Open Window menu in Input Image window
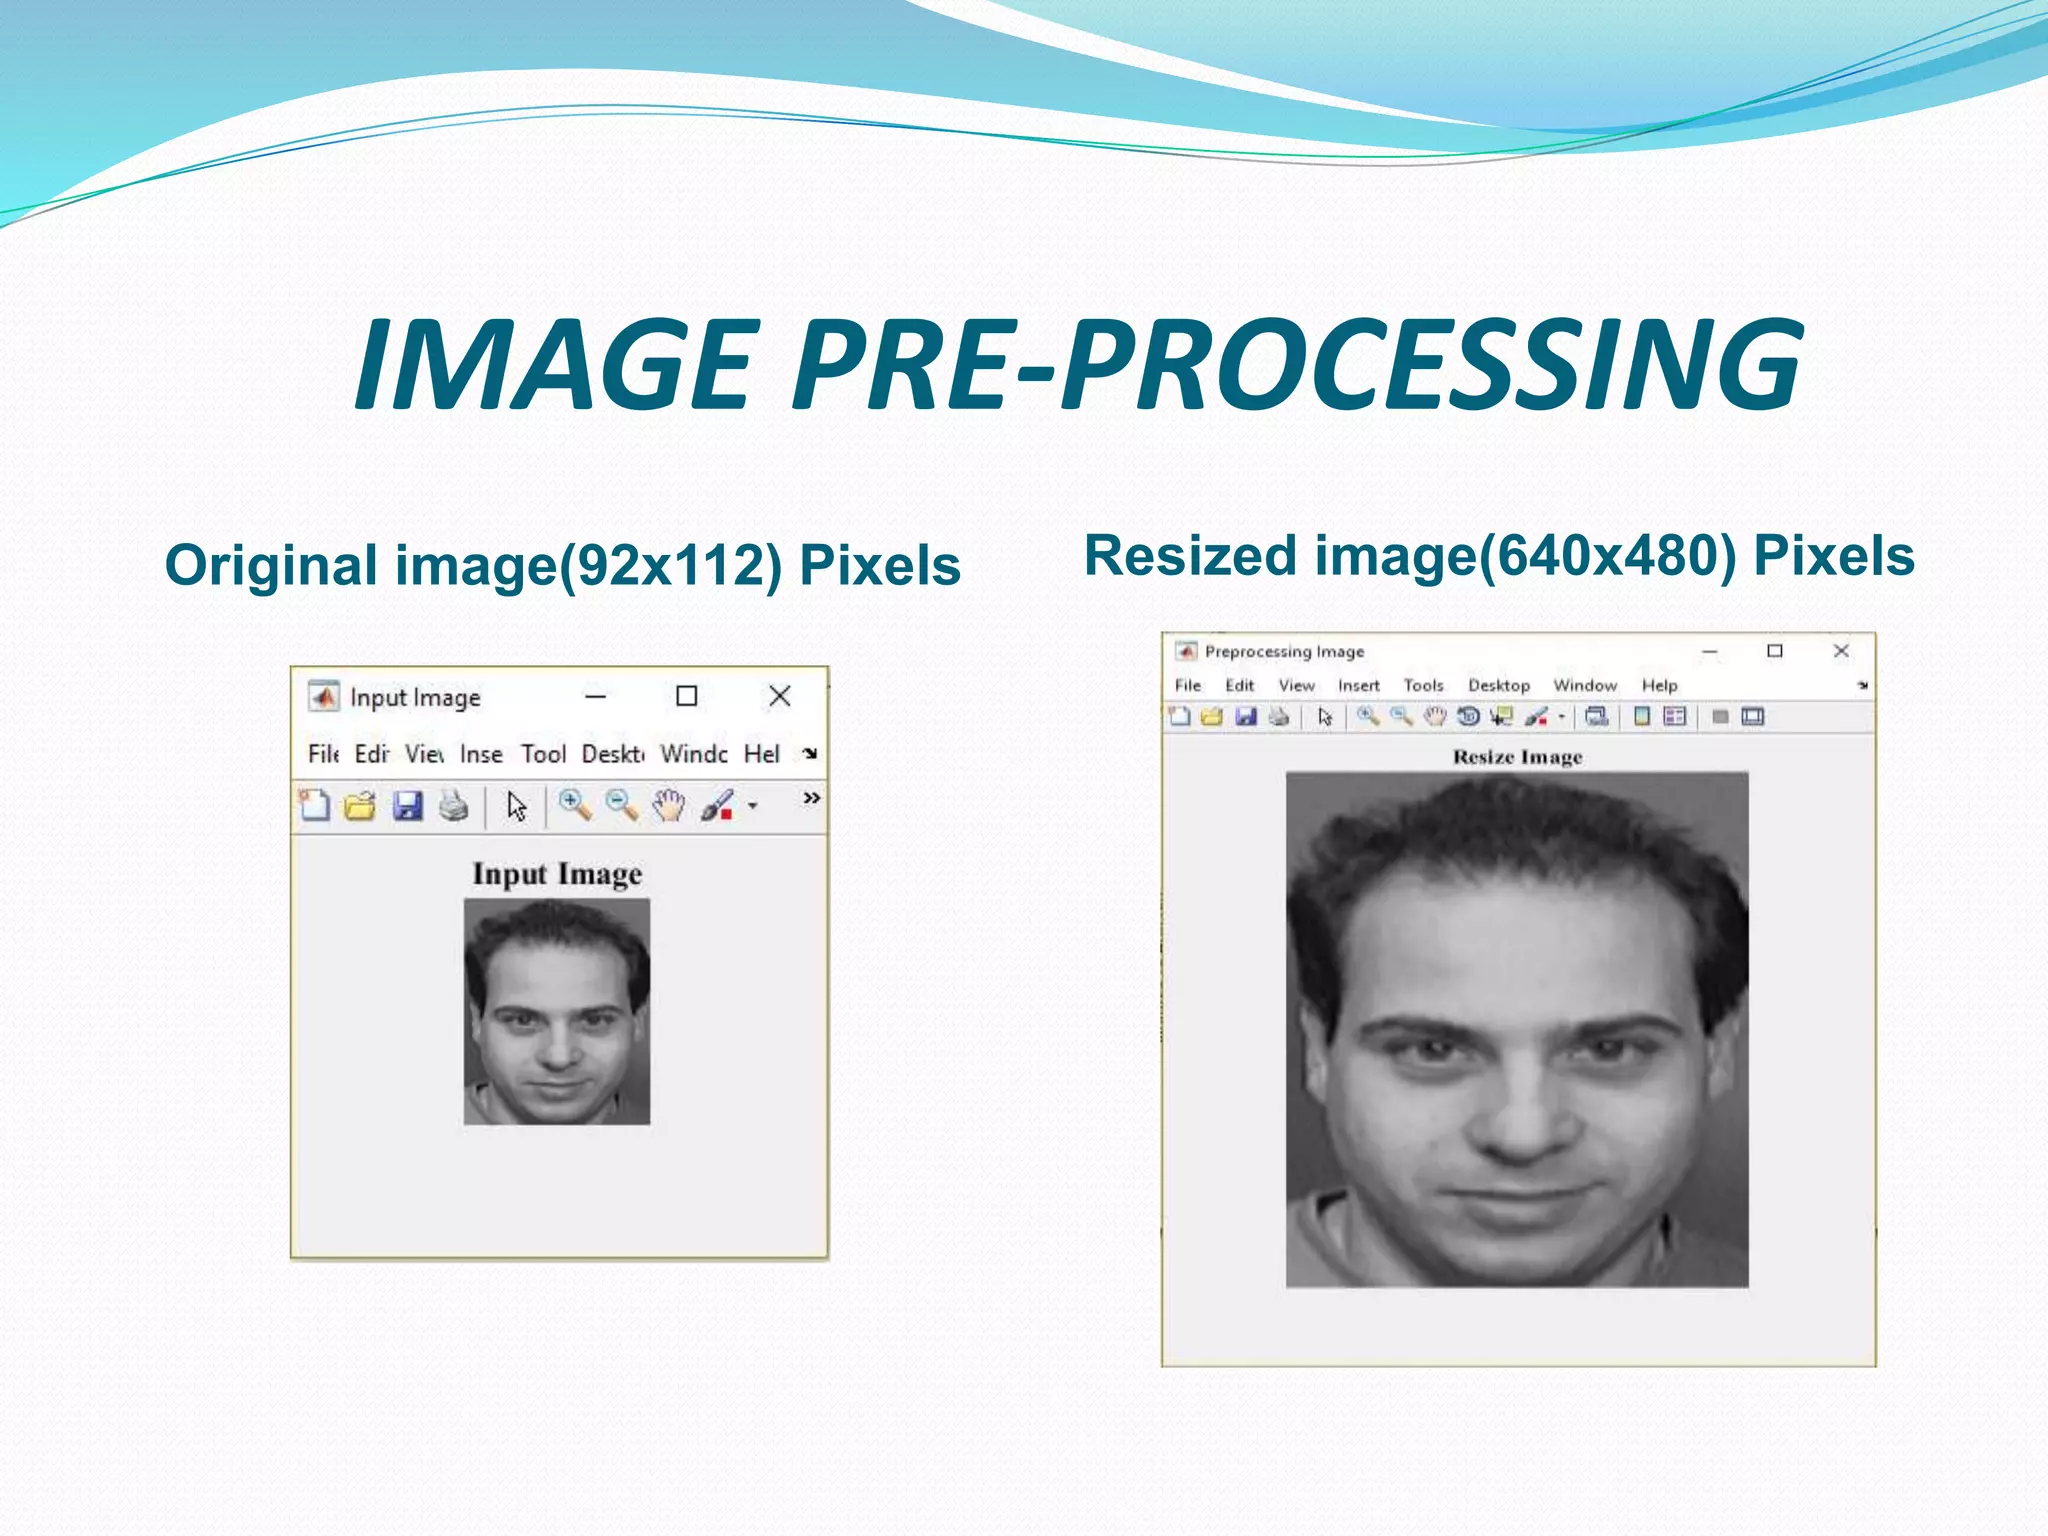 point(694,753)
